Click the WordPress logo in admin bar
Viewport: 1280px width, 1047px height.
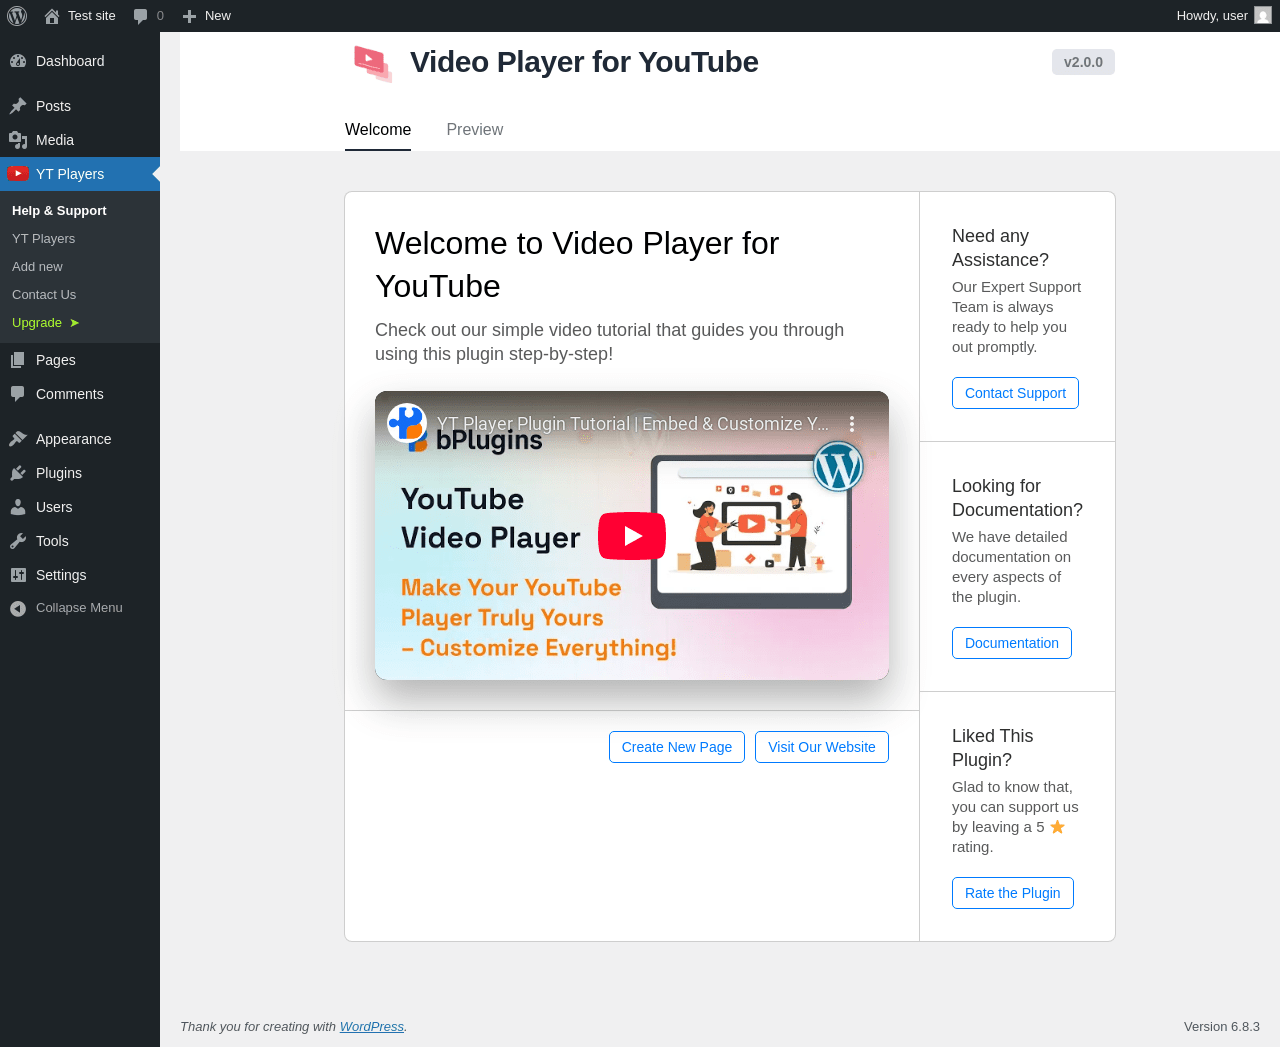tap(17, 16)
